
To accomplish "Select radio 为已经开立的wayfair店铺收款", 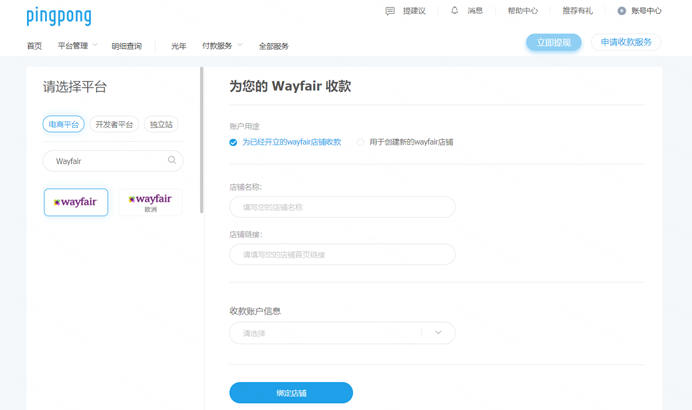I will click(233, 142).
